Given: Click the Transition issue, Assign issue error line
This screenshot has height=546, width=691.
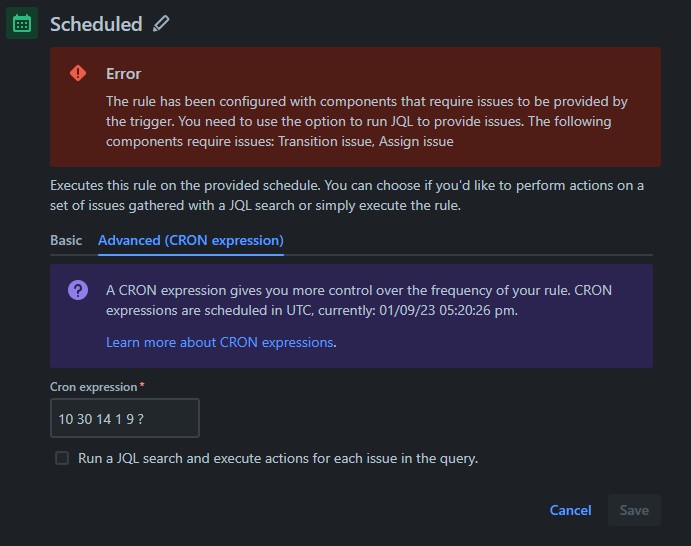Looking at the screenshot, I should coord(280,141).
